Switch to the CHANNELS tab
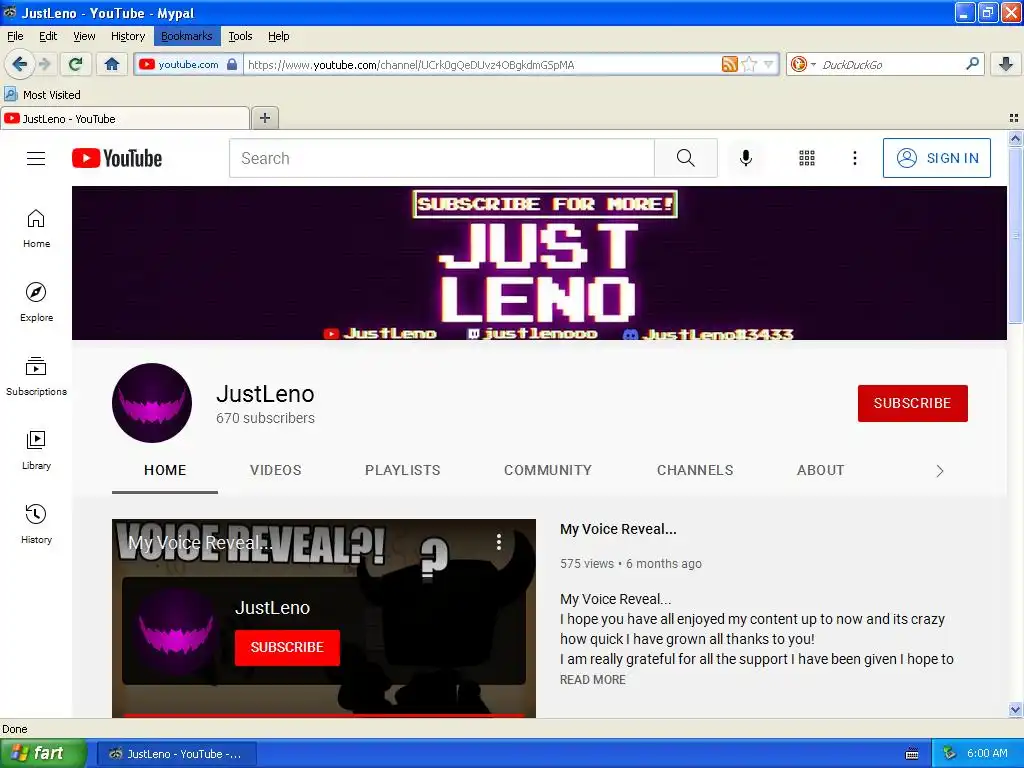 click(695, 470)
